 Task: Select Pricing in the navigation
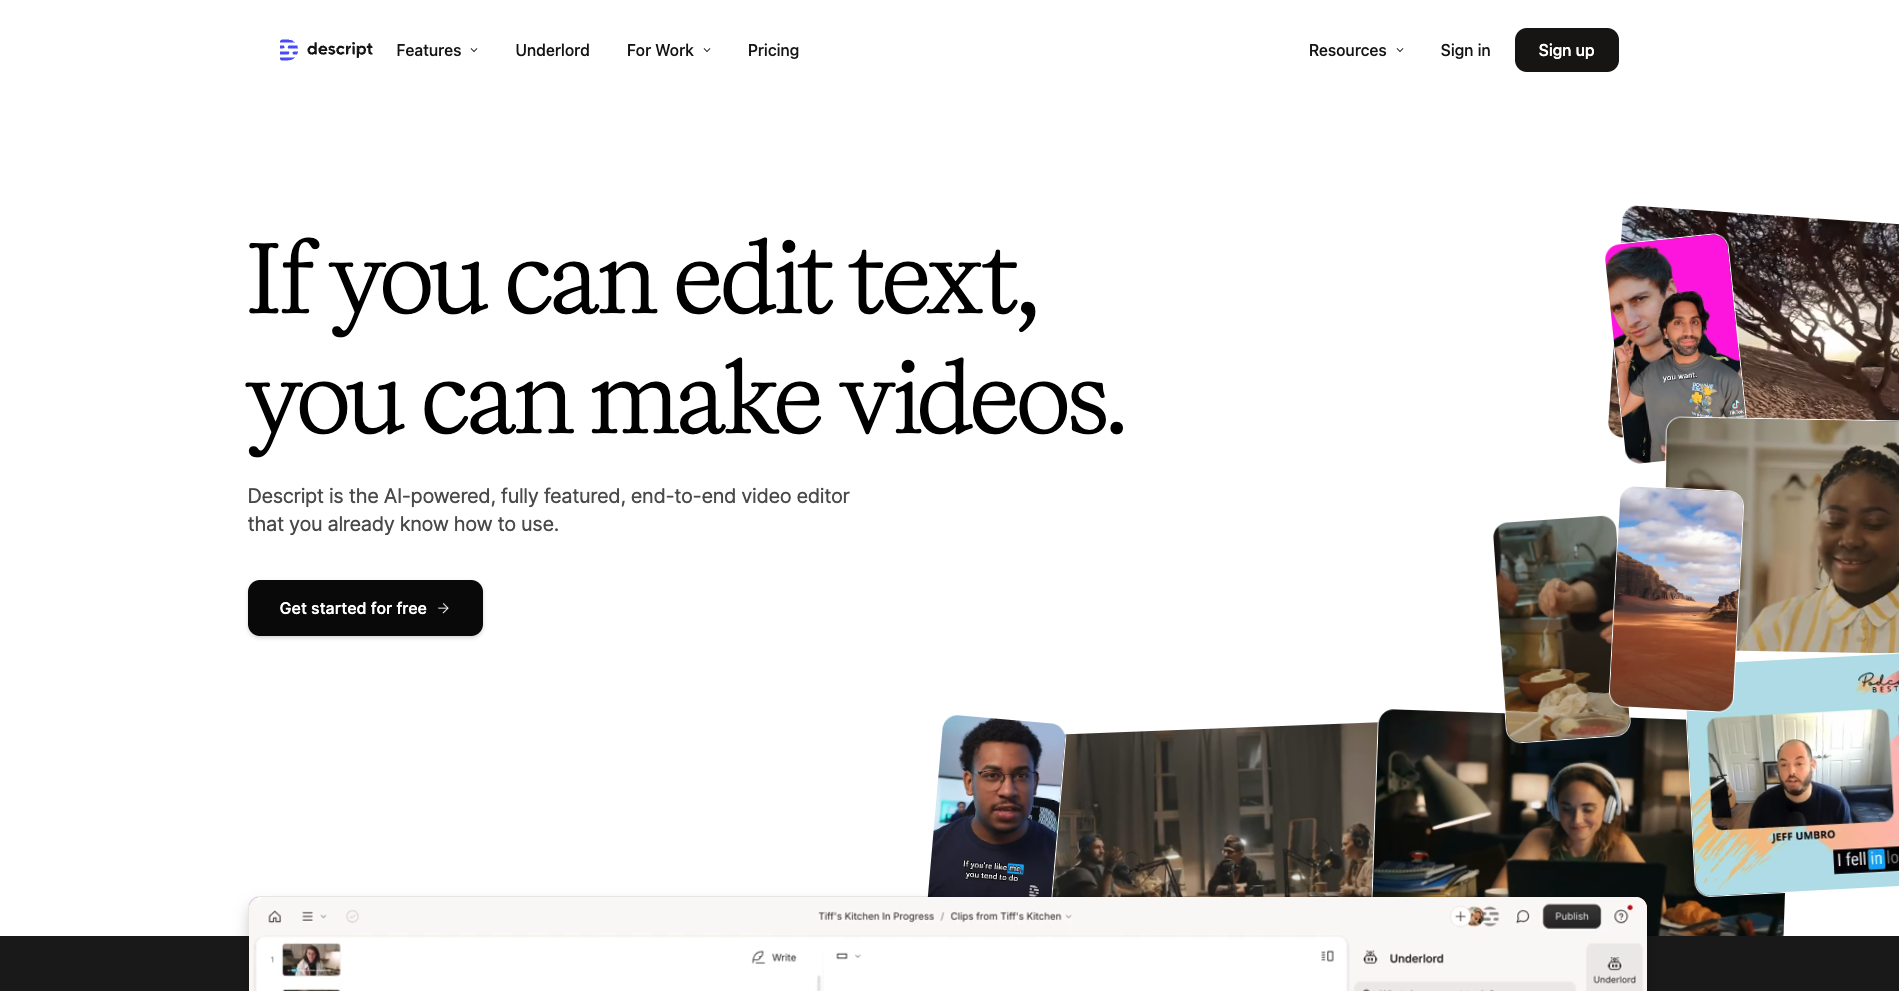[x=773, y=50]
